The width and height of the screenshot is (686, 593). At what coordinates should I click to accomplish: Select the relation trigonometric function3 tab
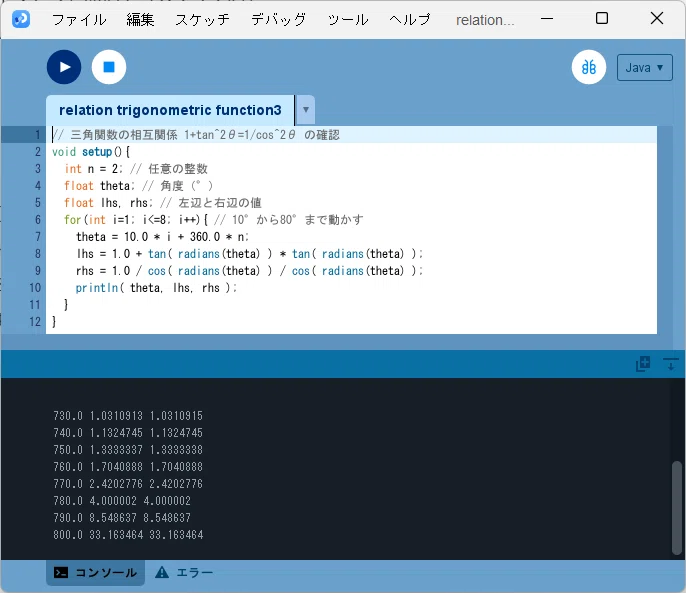(170, 110)
